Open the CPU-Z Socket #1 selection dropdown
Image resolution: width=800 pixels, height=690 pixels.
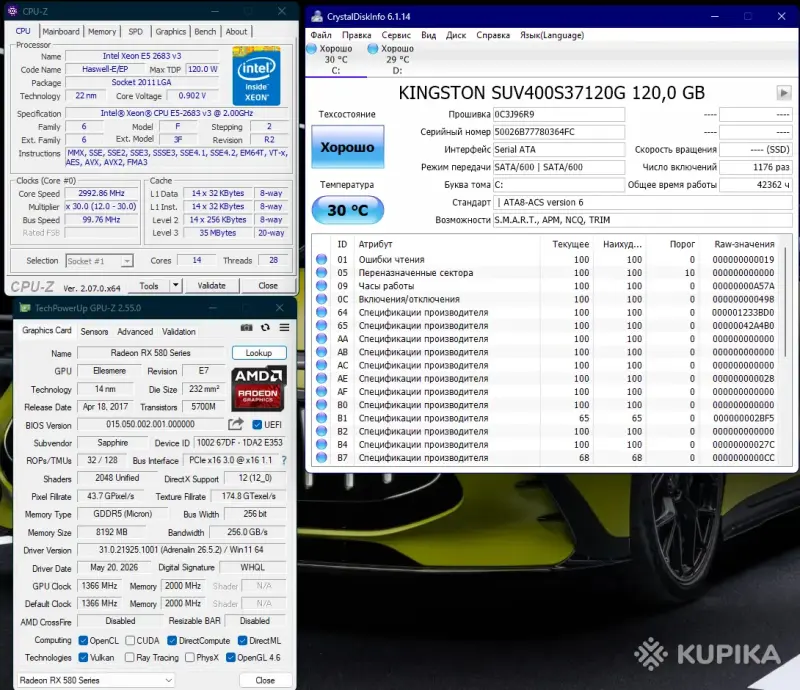pos(99,261)
